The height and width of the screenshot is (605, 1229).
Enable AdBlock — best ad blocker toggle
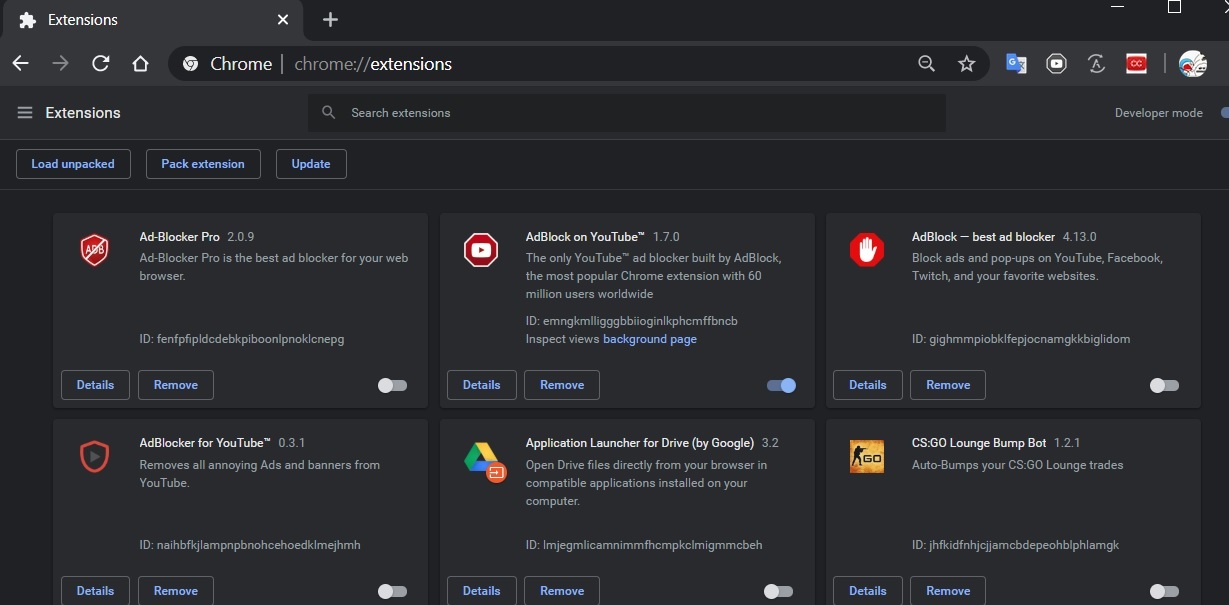[x=1164, y=385]
